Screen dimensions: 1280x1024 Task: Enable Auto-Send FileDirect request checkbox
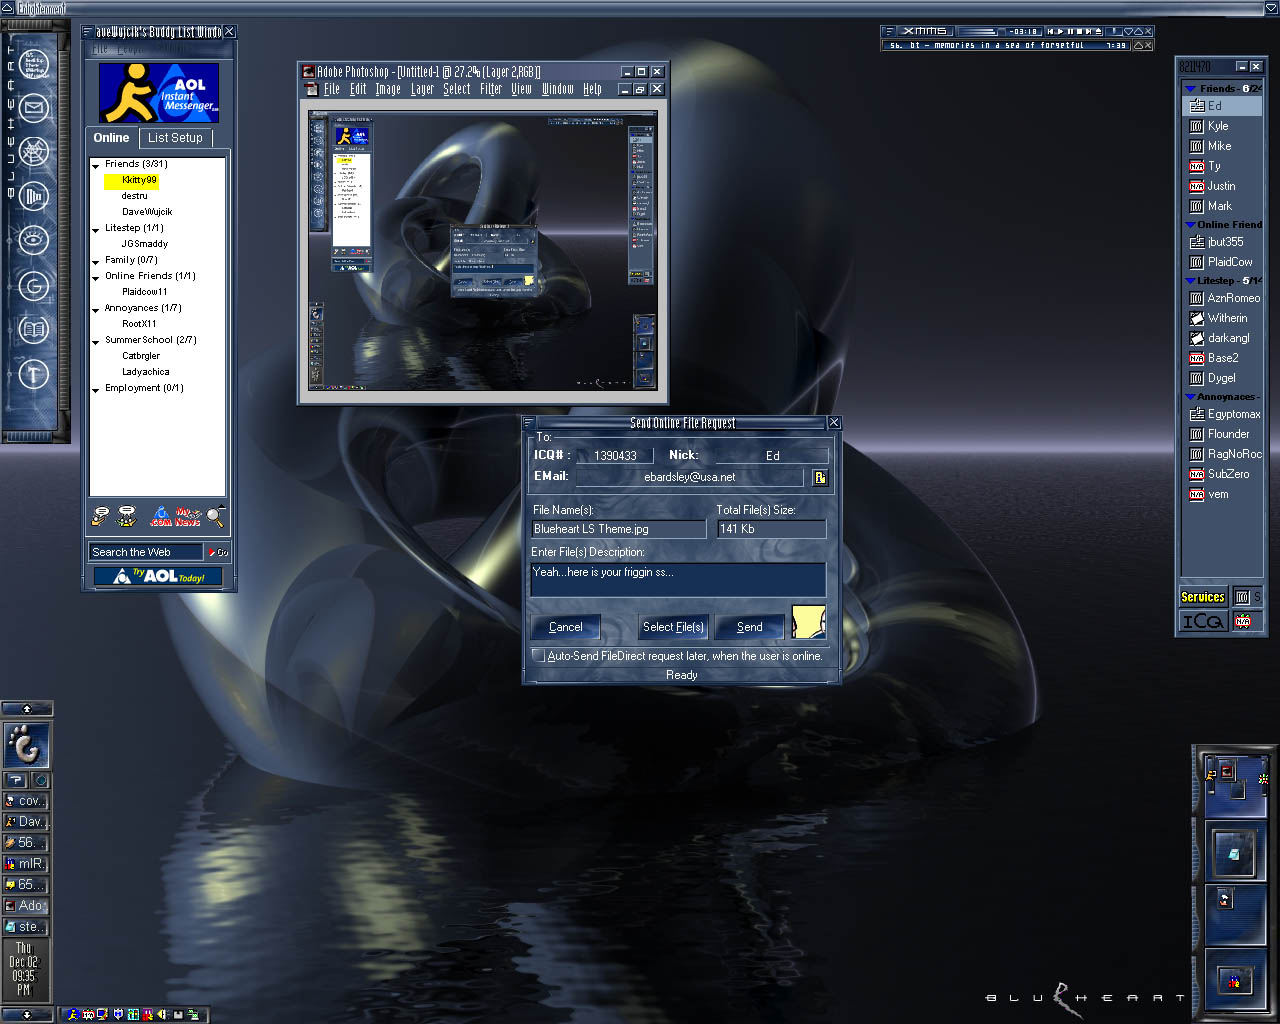(x=538, y=656)
